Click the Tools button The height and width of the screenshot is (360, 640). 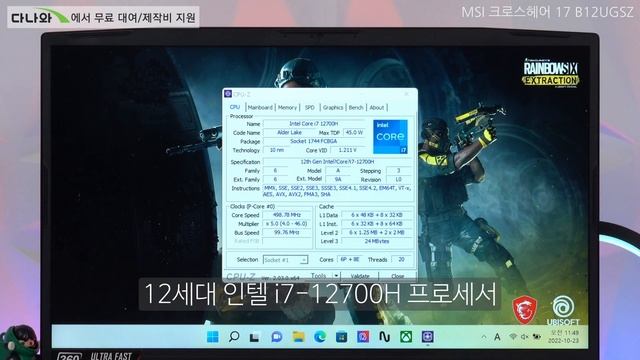319,276
